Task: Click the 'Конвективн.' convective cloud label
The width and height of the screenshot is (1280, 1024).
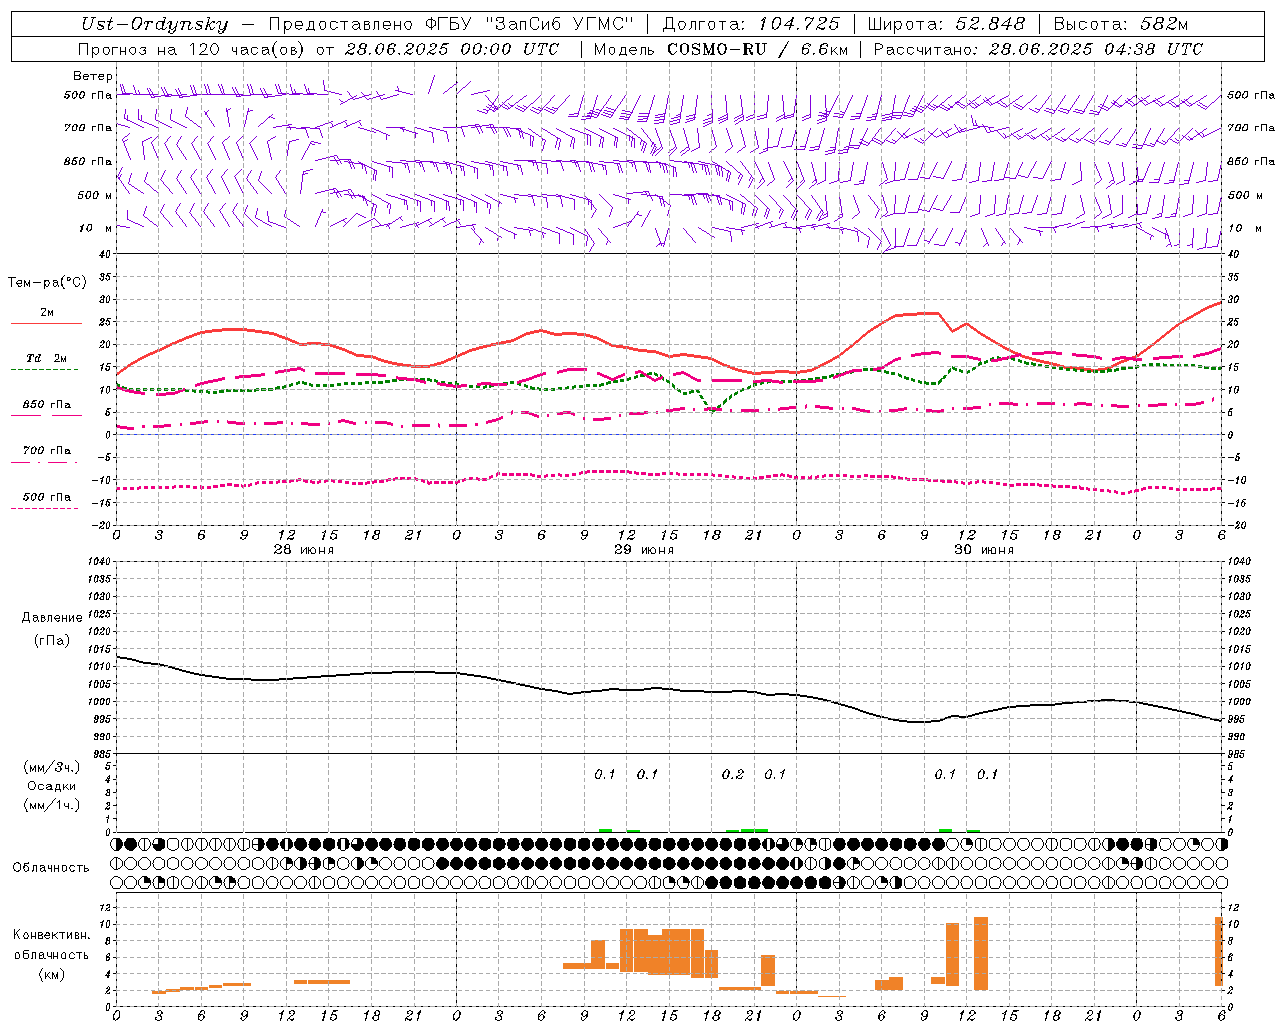Action: [52, 935]
